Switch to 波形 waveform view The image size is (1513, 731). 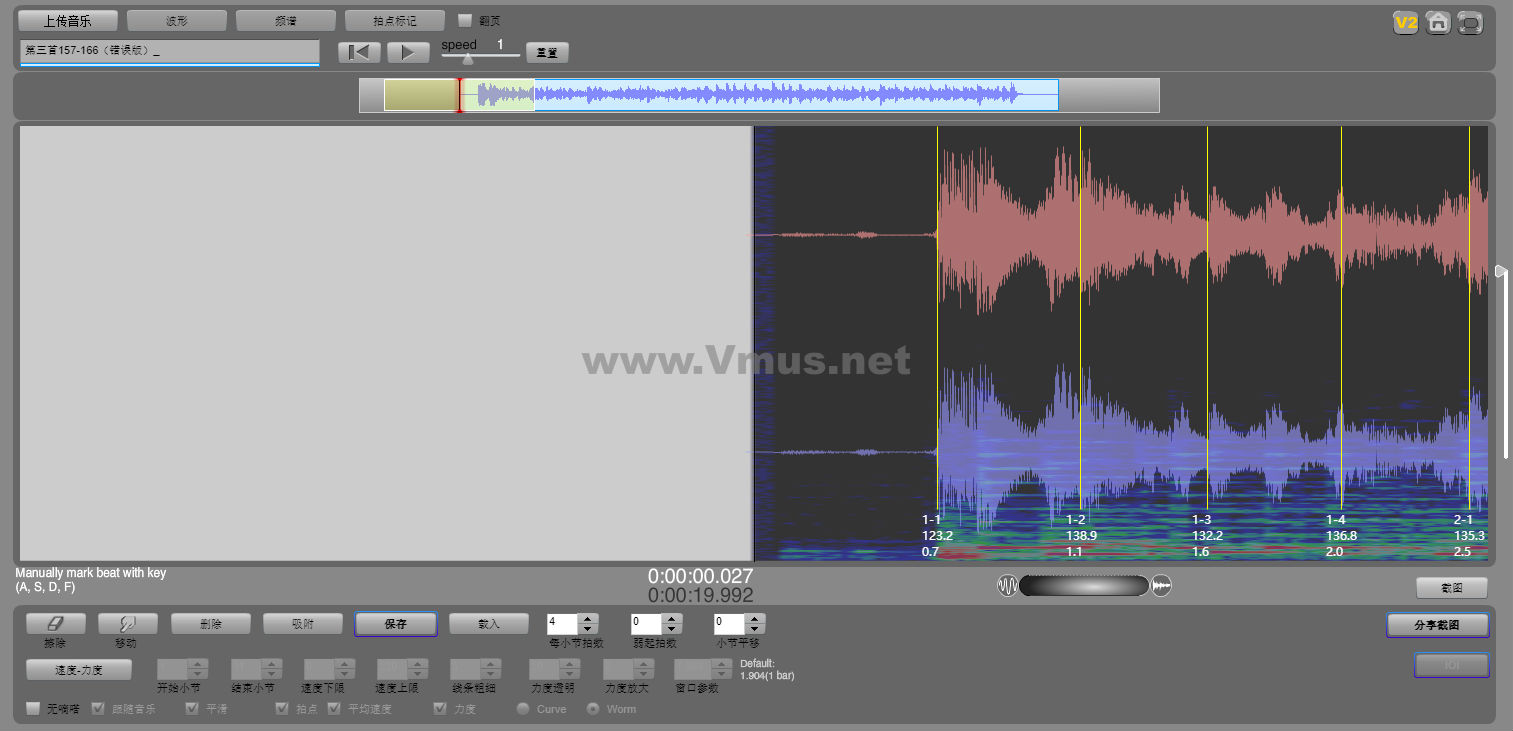[x=177, y=21]
